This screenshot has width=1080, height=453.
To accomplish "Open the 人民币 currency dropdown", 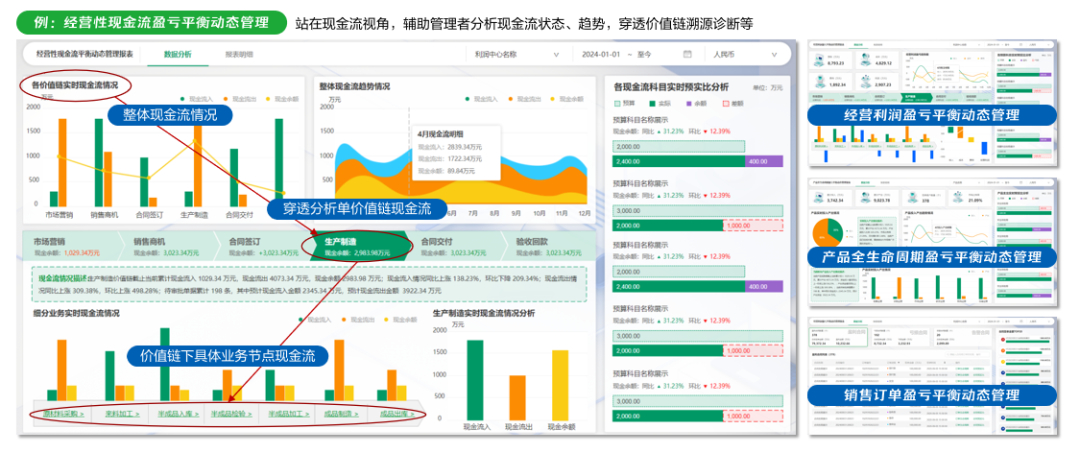I will [x=746, y=54].
